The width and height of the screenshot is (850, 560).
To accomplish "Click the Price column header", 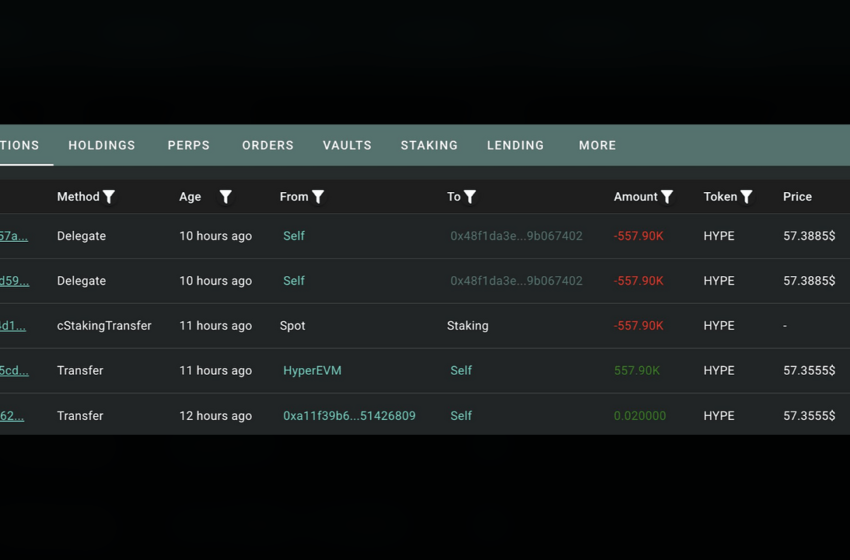I will point(797,197).
